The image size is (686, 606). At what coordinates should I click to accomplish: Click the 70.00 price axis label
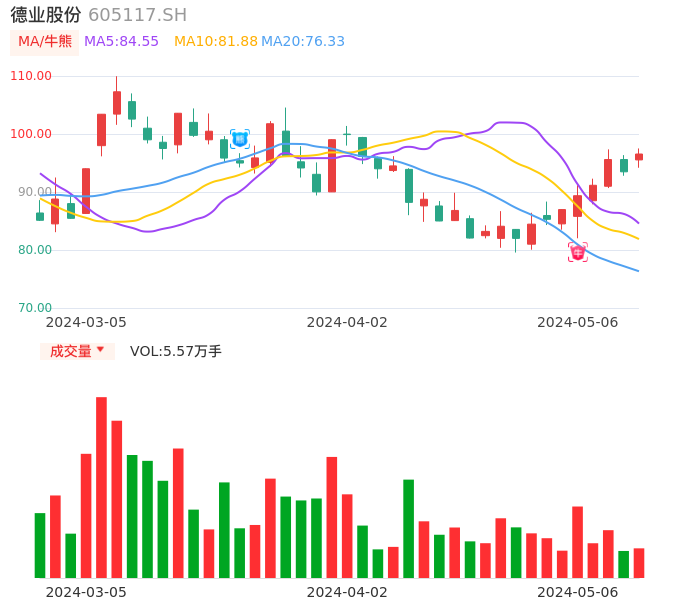coord(32,308)
